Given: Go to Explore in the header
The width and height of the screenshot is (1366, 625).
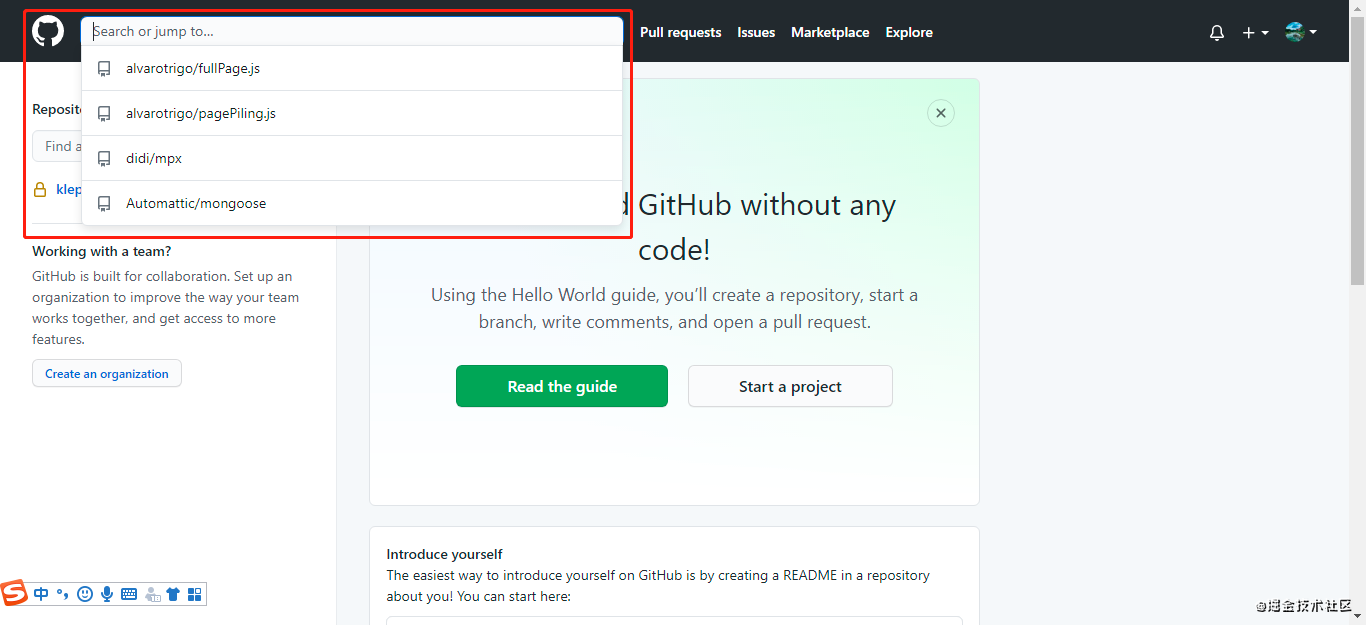Looking at the screenshot, I should (909, 33).
